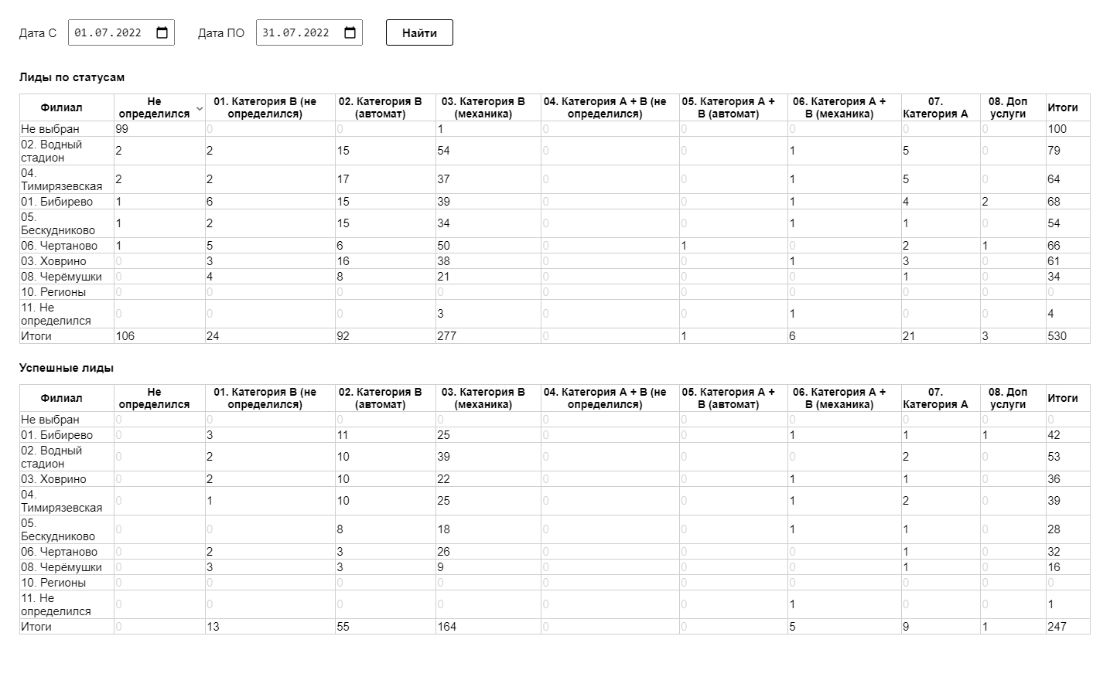The width and height of the screenshot is (1110, 677).
Task: Click the Успешные лиды heading
Action: tap(66, 368)
